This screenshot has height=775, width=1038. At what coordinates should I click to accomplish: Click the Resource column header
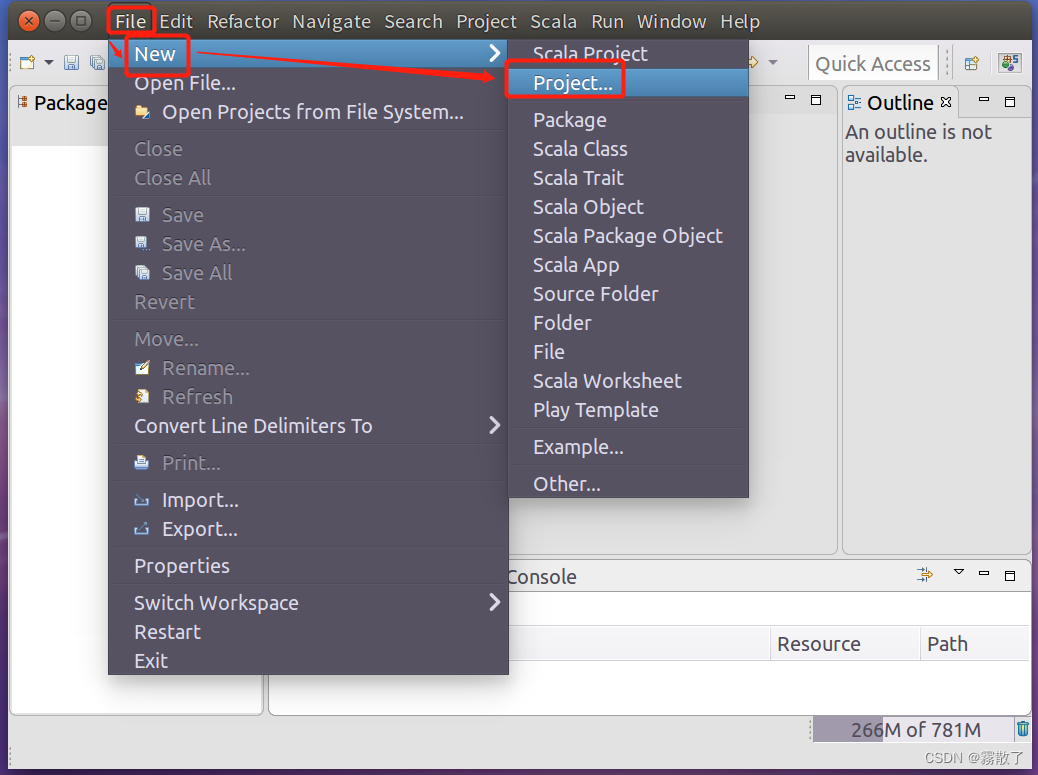click(x=845, y=643)
